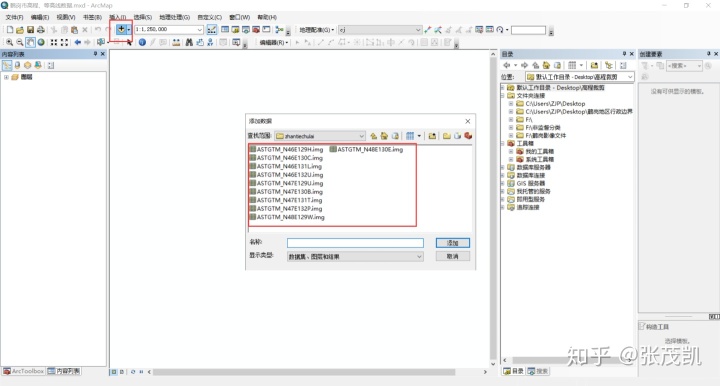Screen dimensions: 720x386
Task: Click Go Home icon in Add Data dialog
Action: pos(384,136)
